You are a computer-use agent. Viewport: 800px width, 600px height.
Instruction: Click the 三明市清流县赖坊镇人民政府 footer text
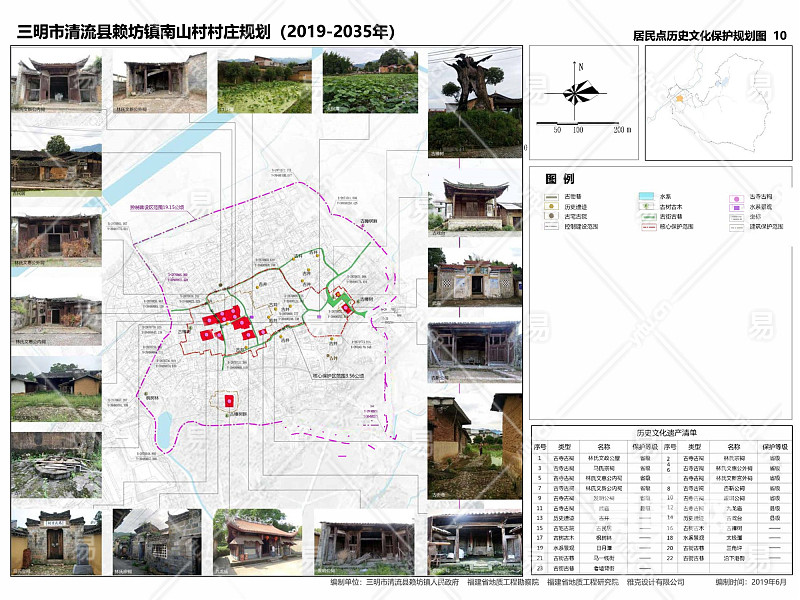tap(412, 582)
